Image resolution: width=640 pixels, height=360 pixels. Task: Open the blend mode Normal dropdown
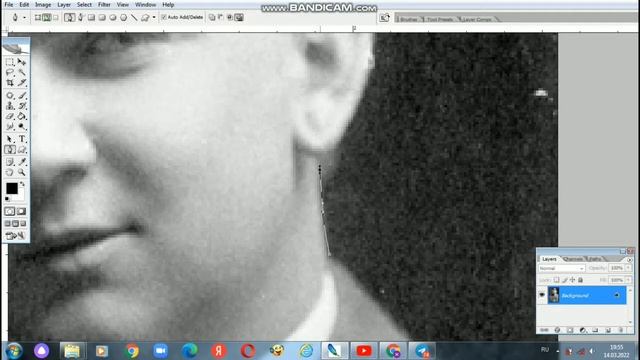click(561, 268)
